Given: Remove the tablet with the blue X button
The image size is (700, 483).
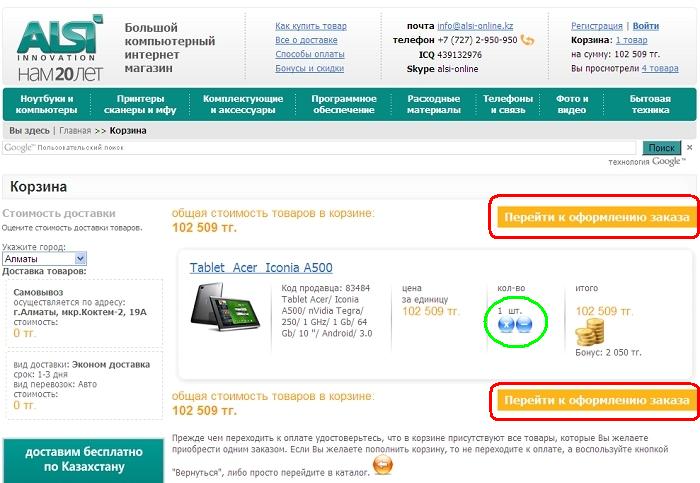Looking at the screenshot, I should pyautogui.click(x=506, y=324).
